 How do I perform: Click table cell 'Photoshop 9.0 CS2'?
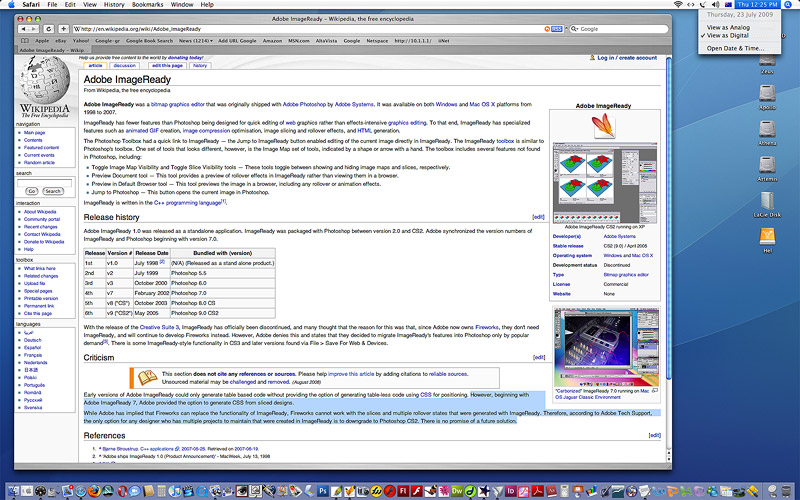coord(222,313)
